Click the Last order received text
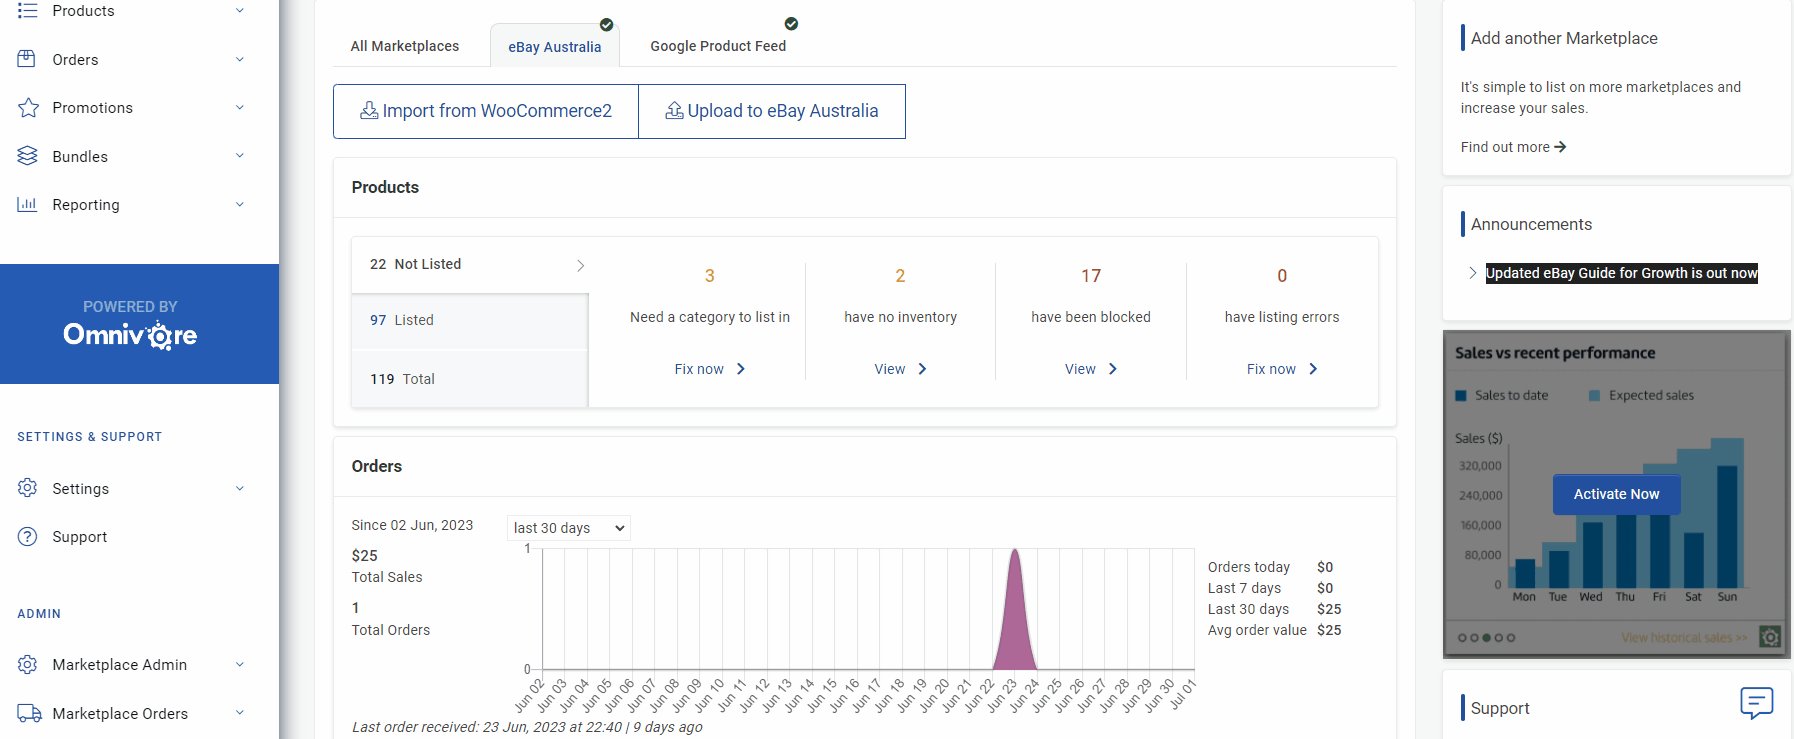The height and width of the screenshot is (739, 1794). point(527,727)
